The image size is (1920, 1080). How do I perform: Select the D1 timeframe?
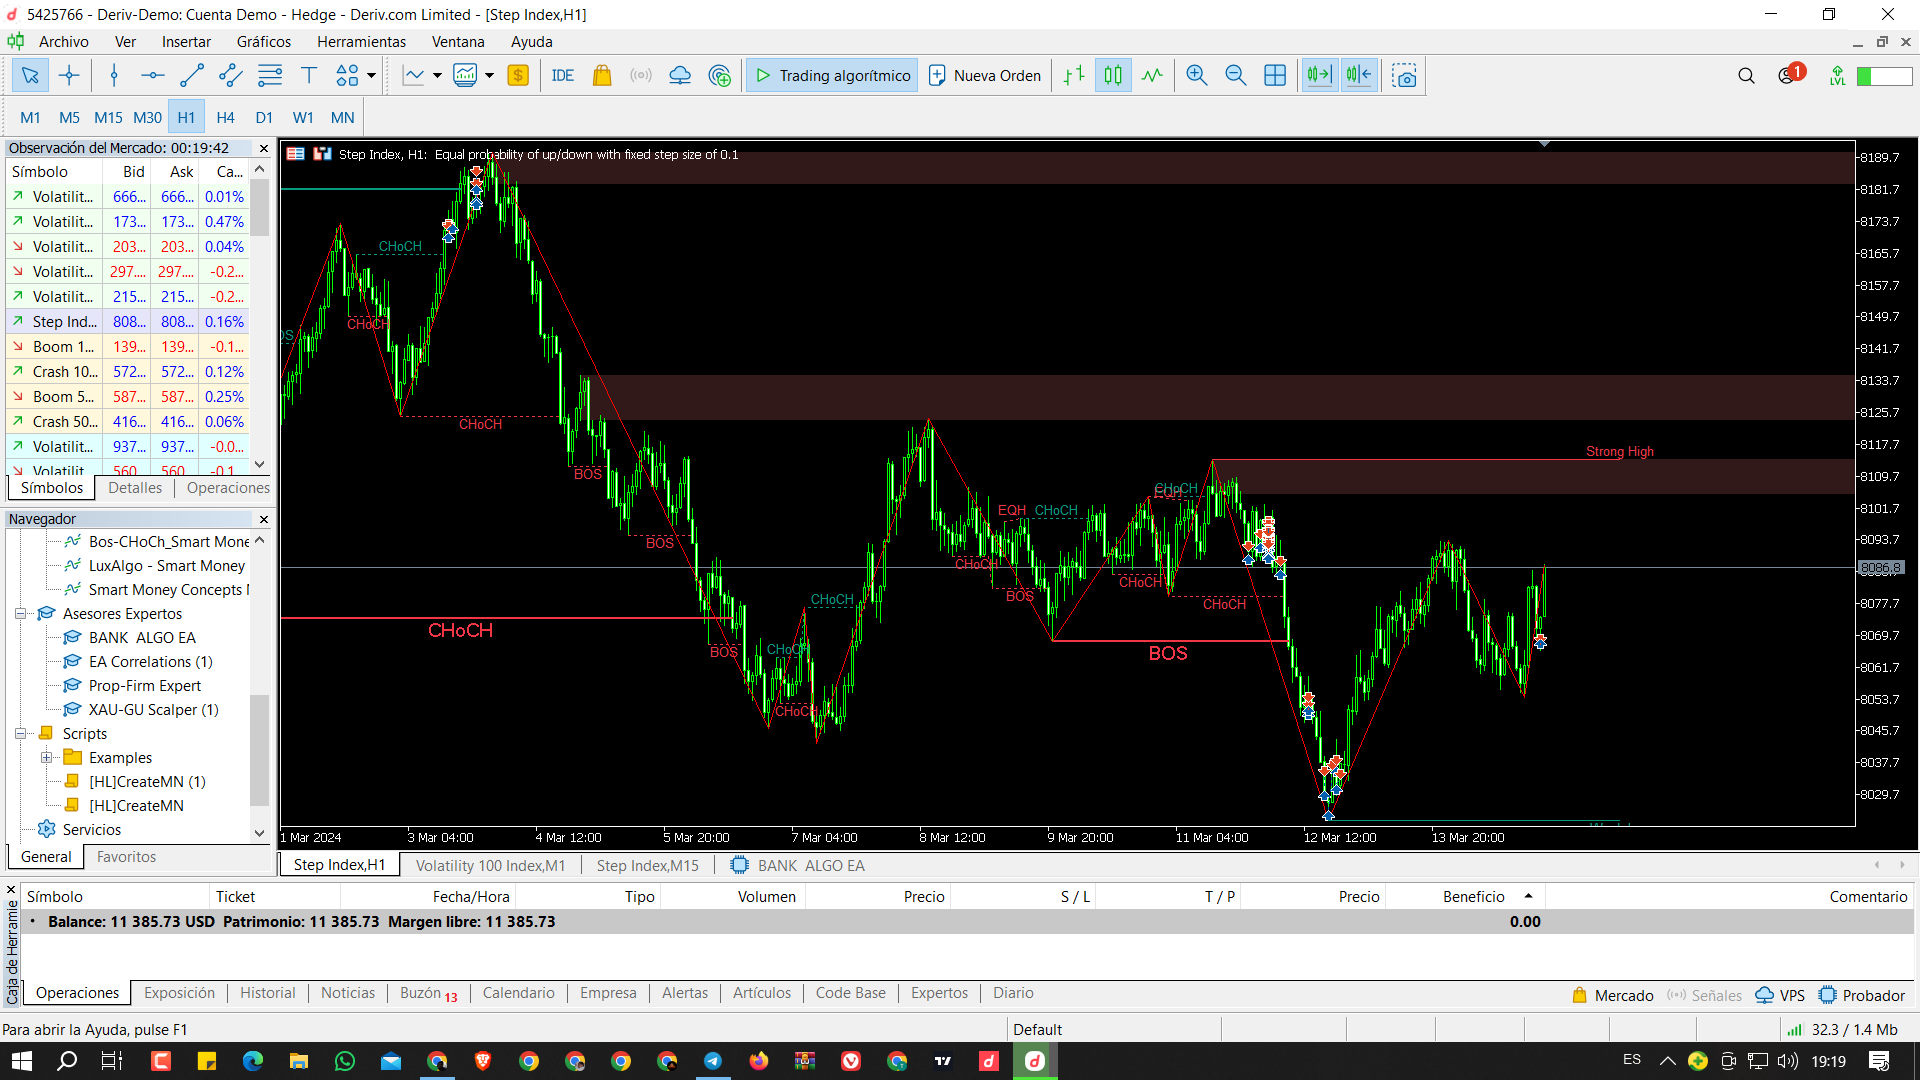[x=264, y=118]
